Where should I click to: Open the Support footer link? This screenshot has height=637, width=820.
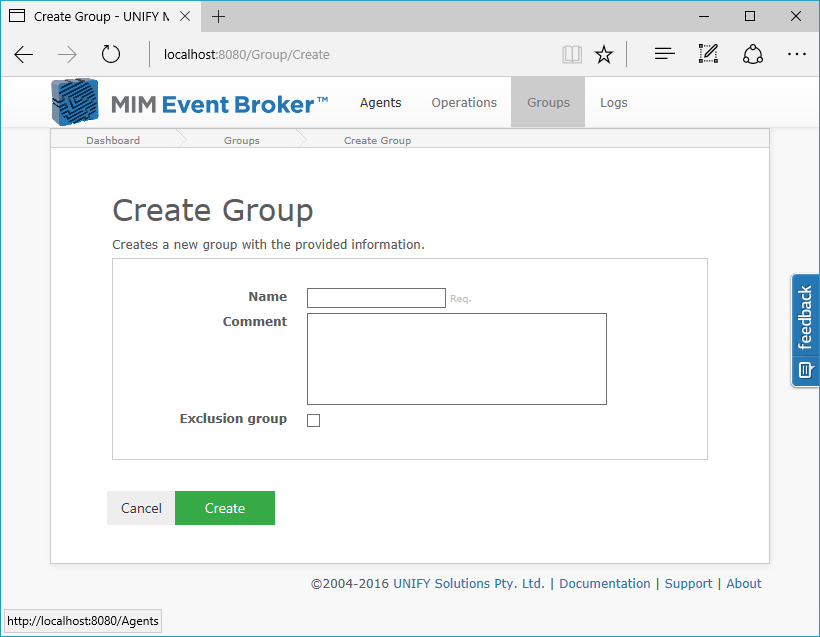688,583
